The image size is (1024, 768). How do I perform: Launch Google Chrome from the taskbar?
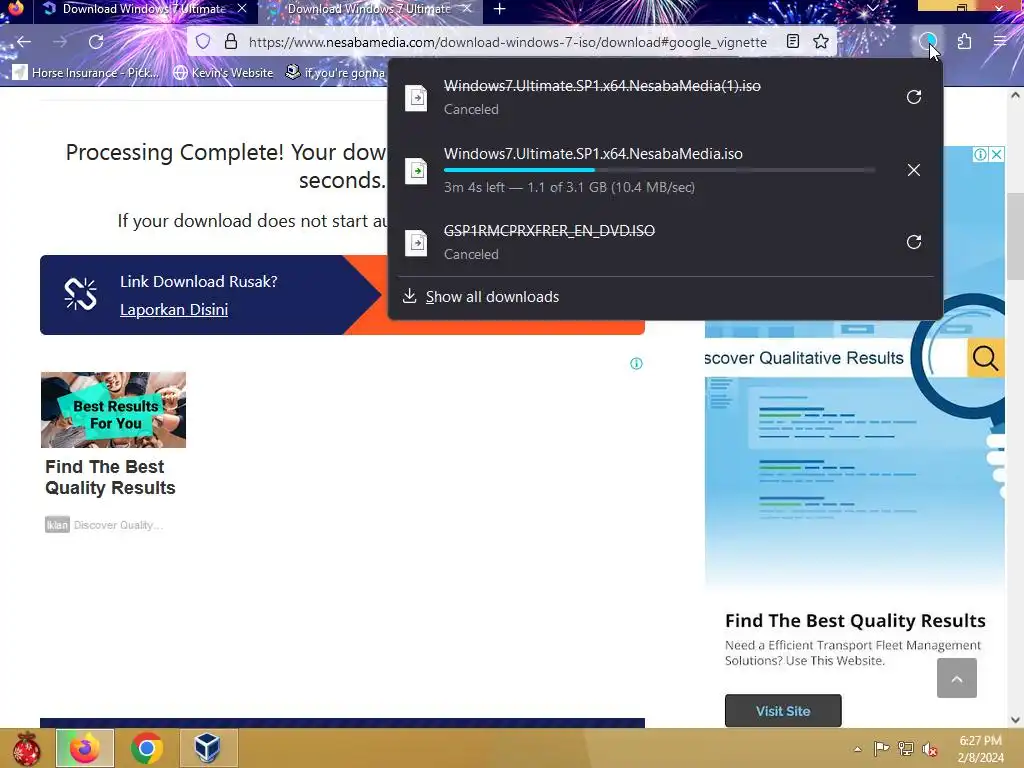(146, 748)
